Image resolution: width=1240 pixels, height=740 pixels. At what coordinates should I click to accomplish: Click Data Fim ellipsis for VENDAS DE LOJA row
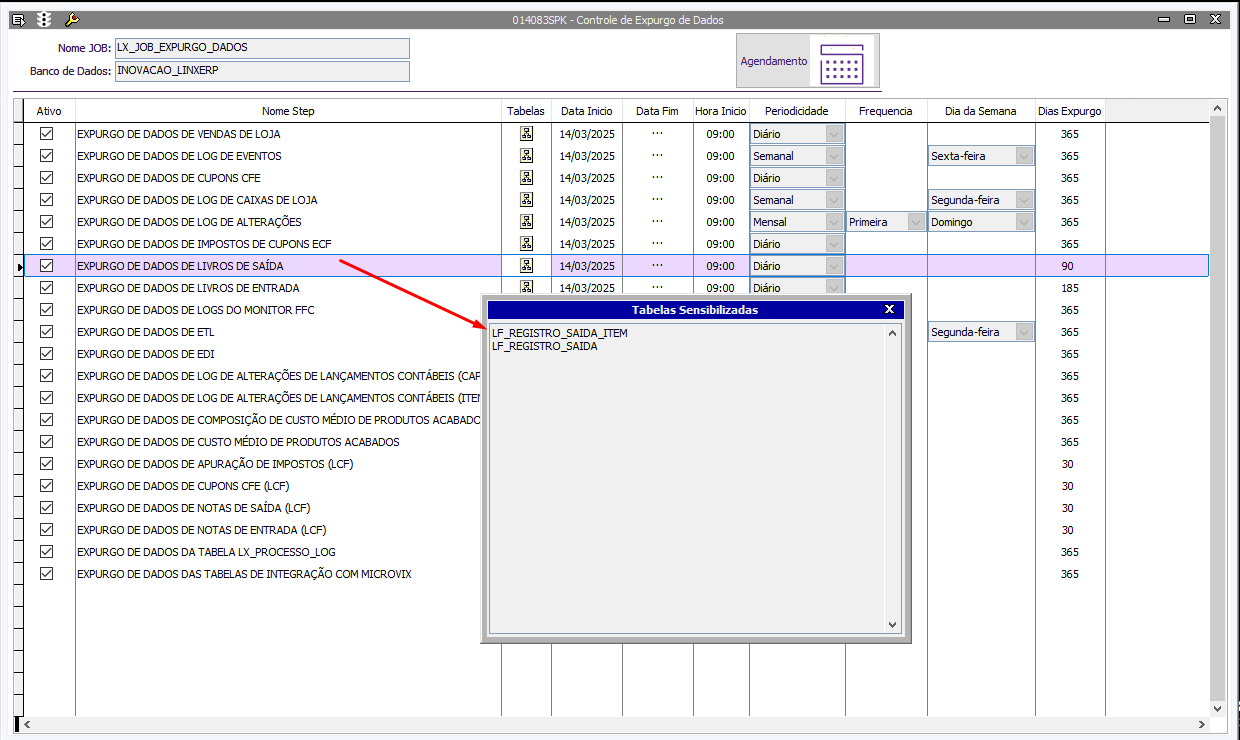click(x=657, y=134)
